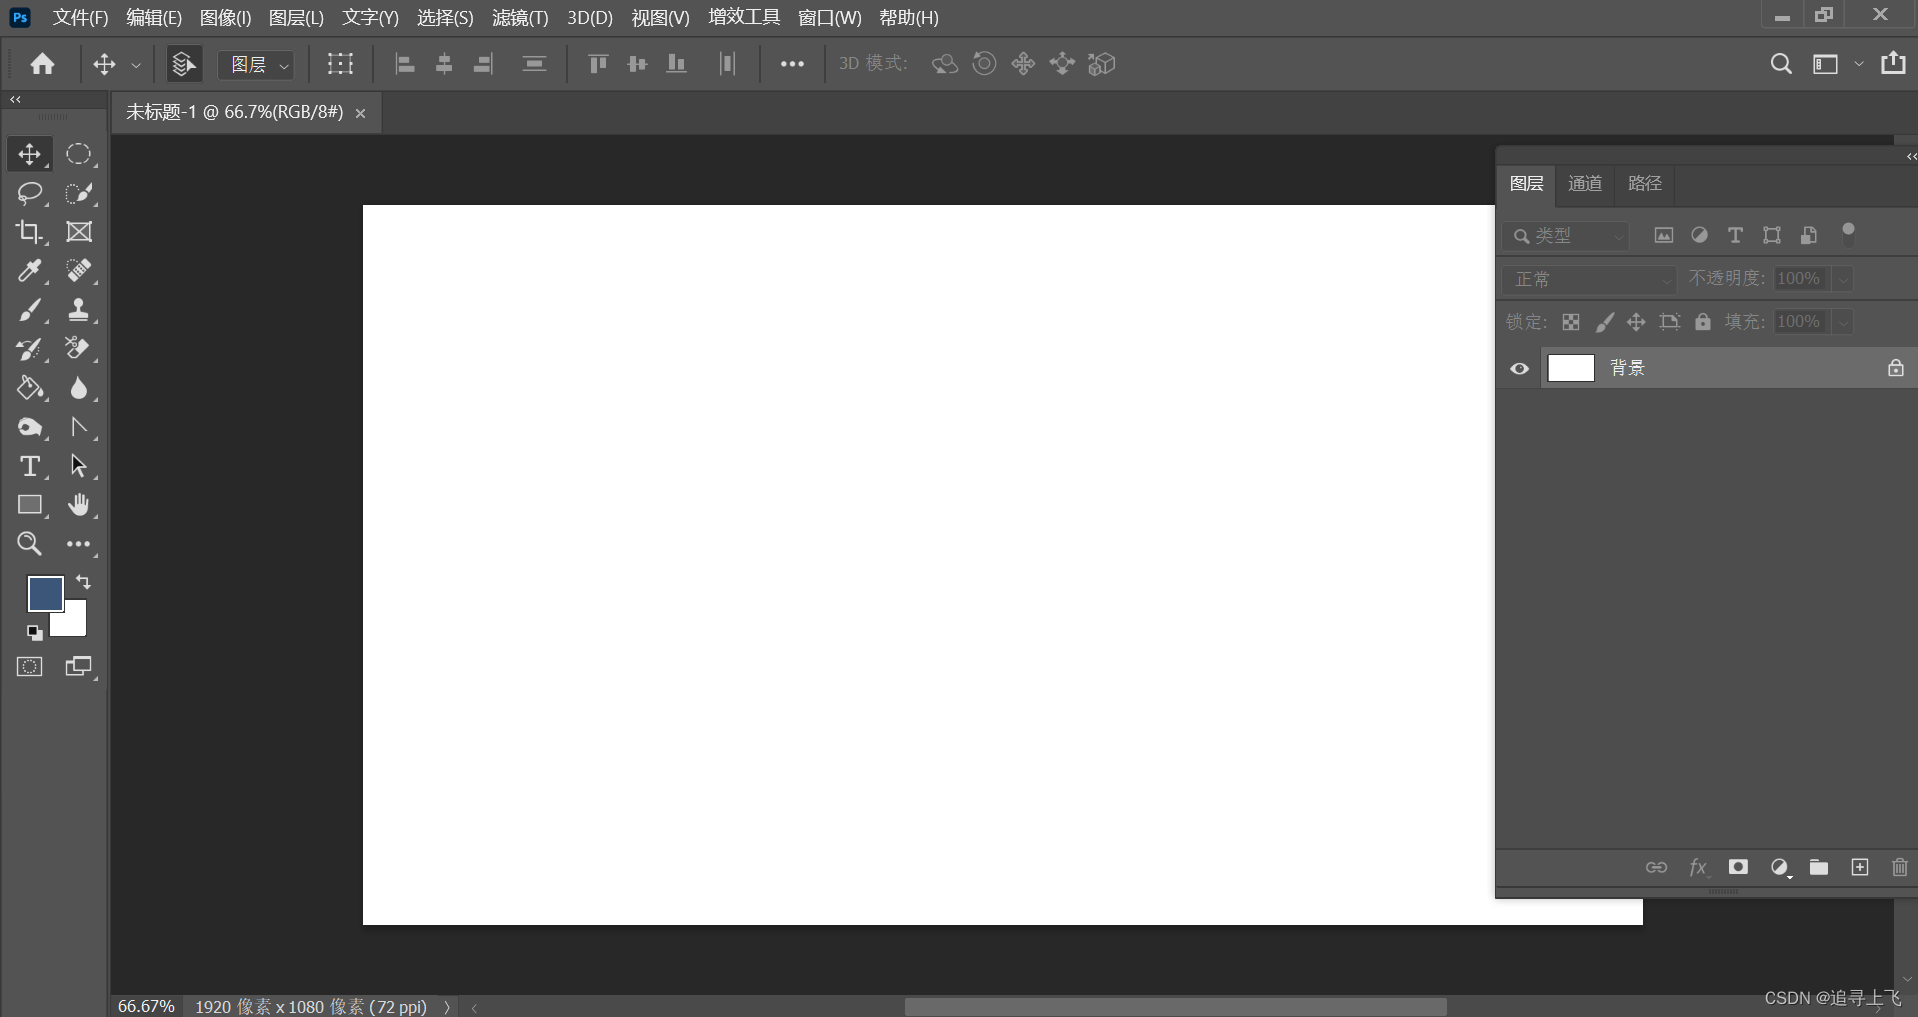Go to the Home screen icon

coord(42,64)
